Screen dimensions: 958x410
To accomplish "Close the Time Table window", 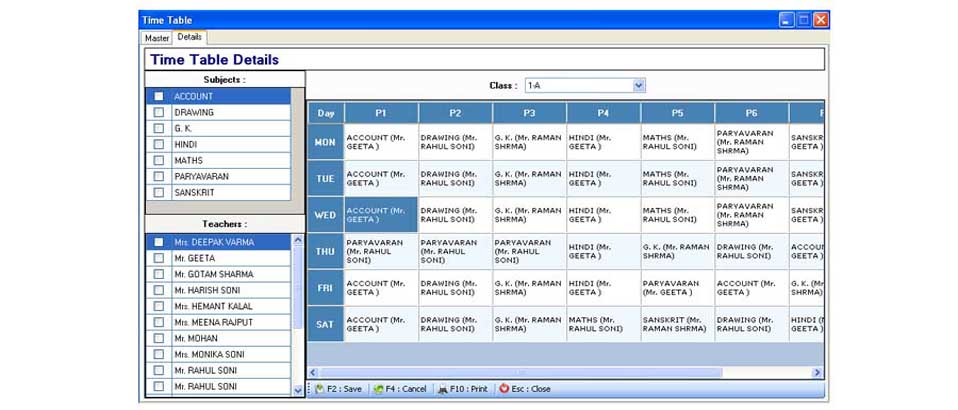I will 821,19.
